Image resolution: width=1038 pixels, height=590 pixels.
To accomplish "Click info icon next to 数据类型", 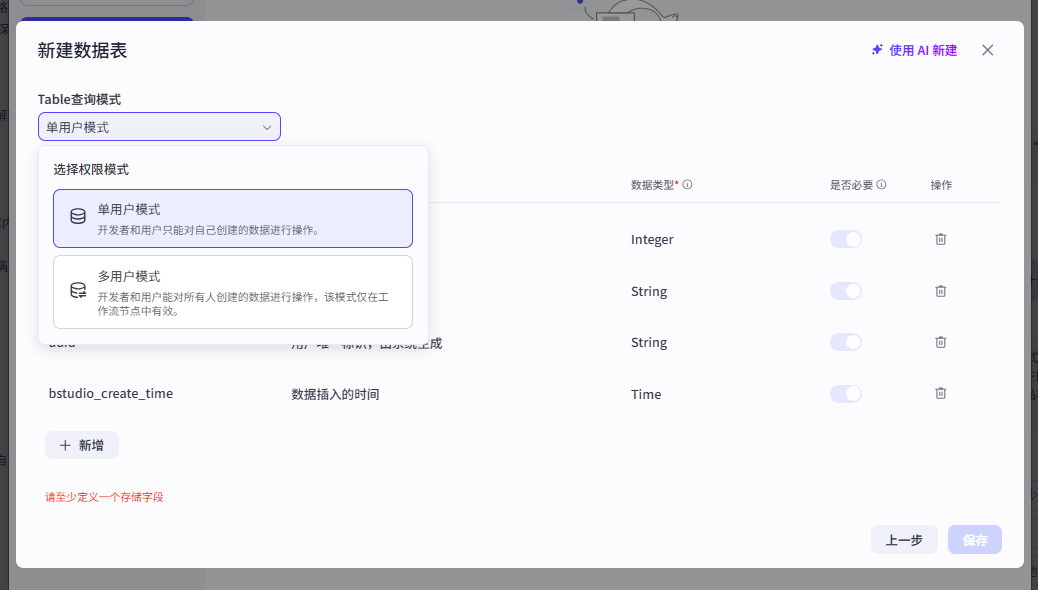I will pos(688,185).
